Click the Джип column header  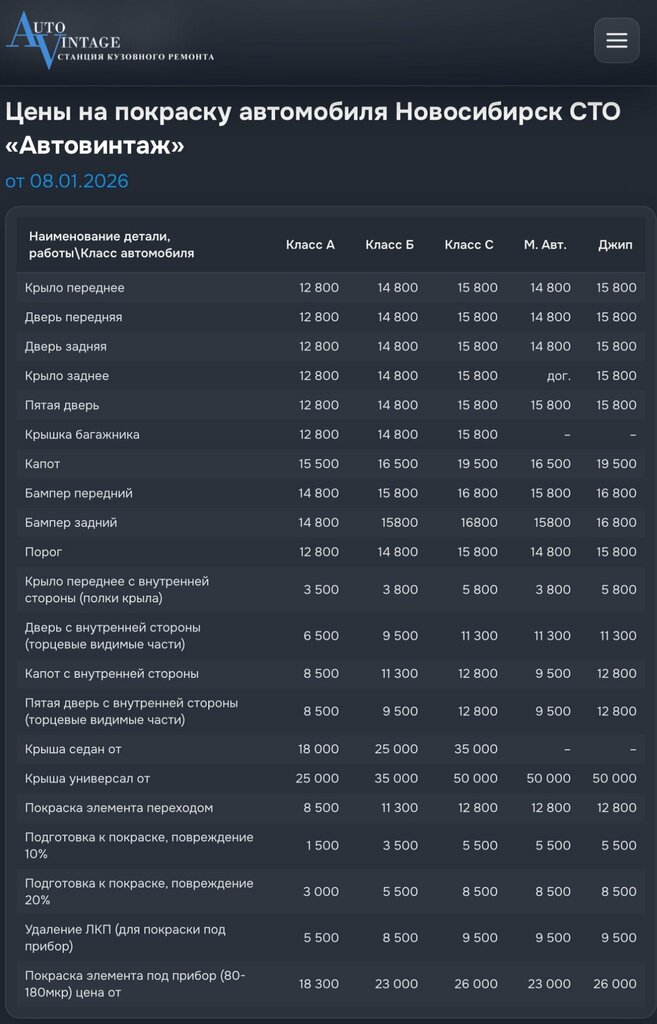click(615, 245)
